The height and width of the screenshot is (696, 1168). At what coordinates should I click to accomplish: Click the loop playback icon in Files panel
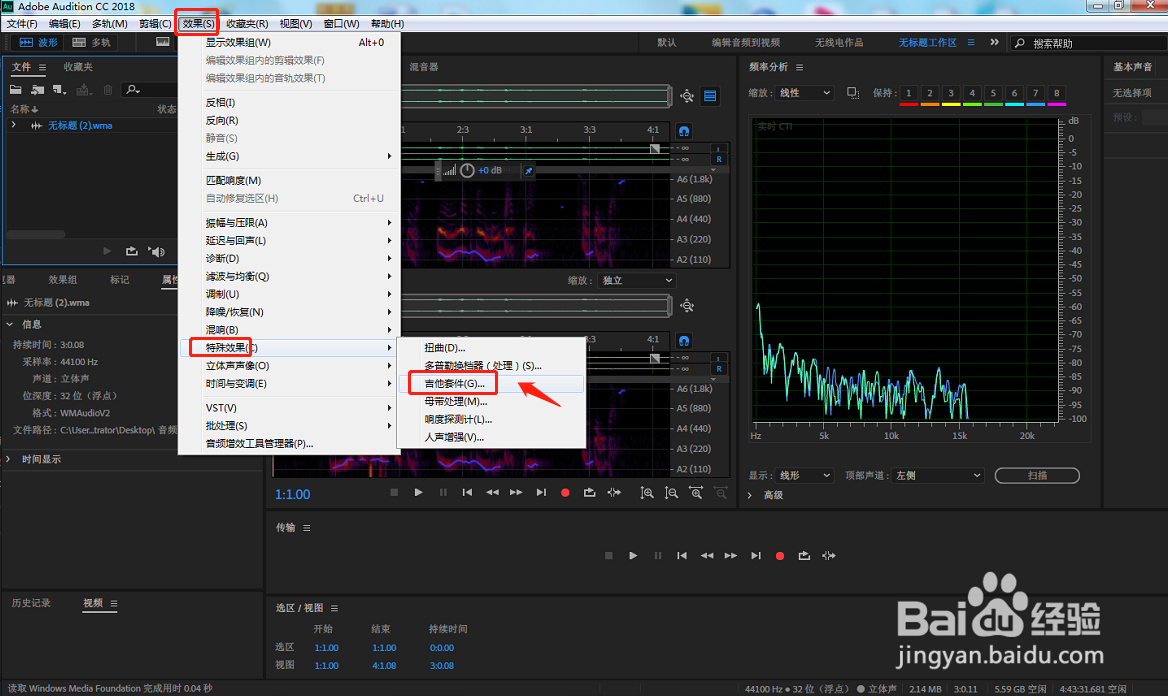click(x=132, y=251)
